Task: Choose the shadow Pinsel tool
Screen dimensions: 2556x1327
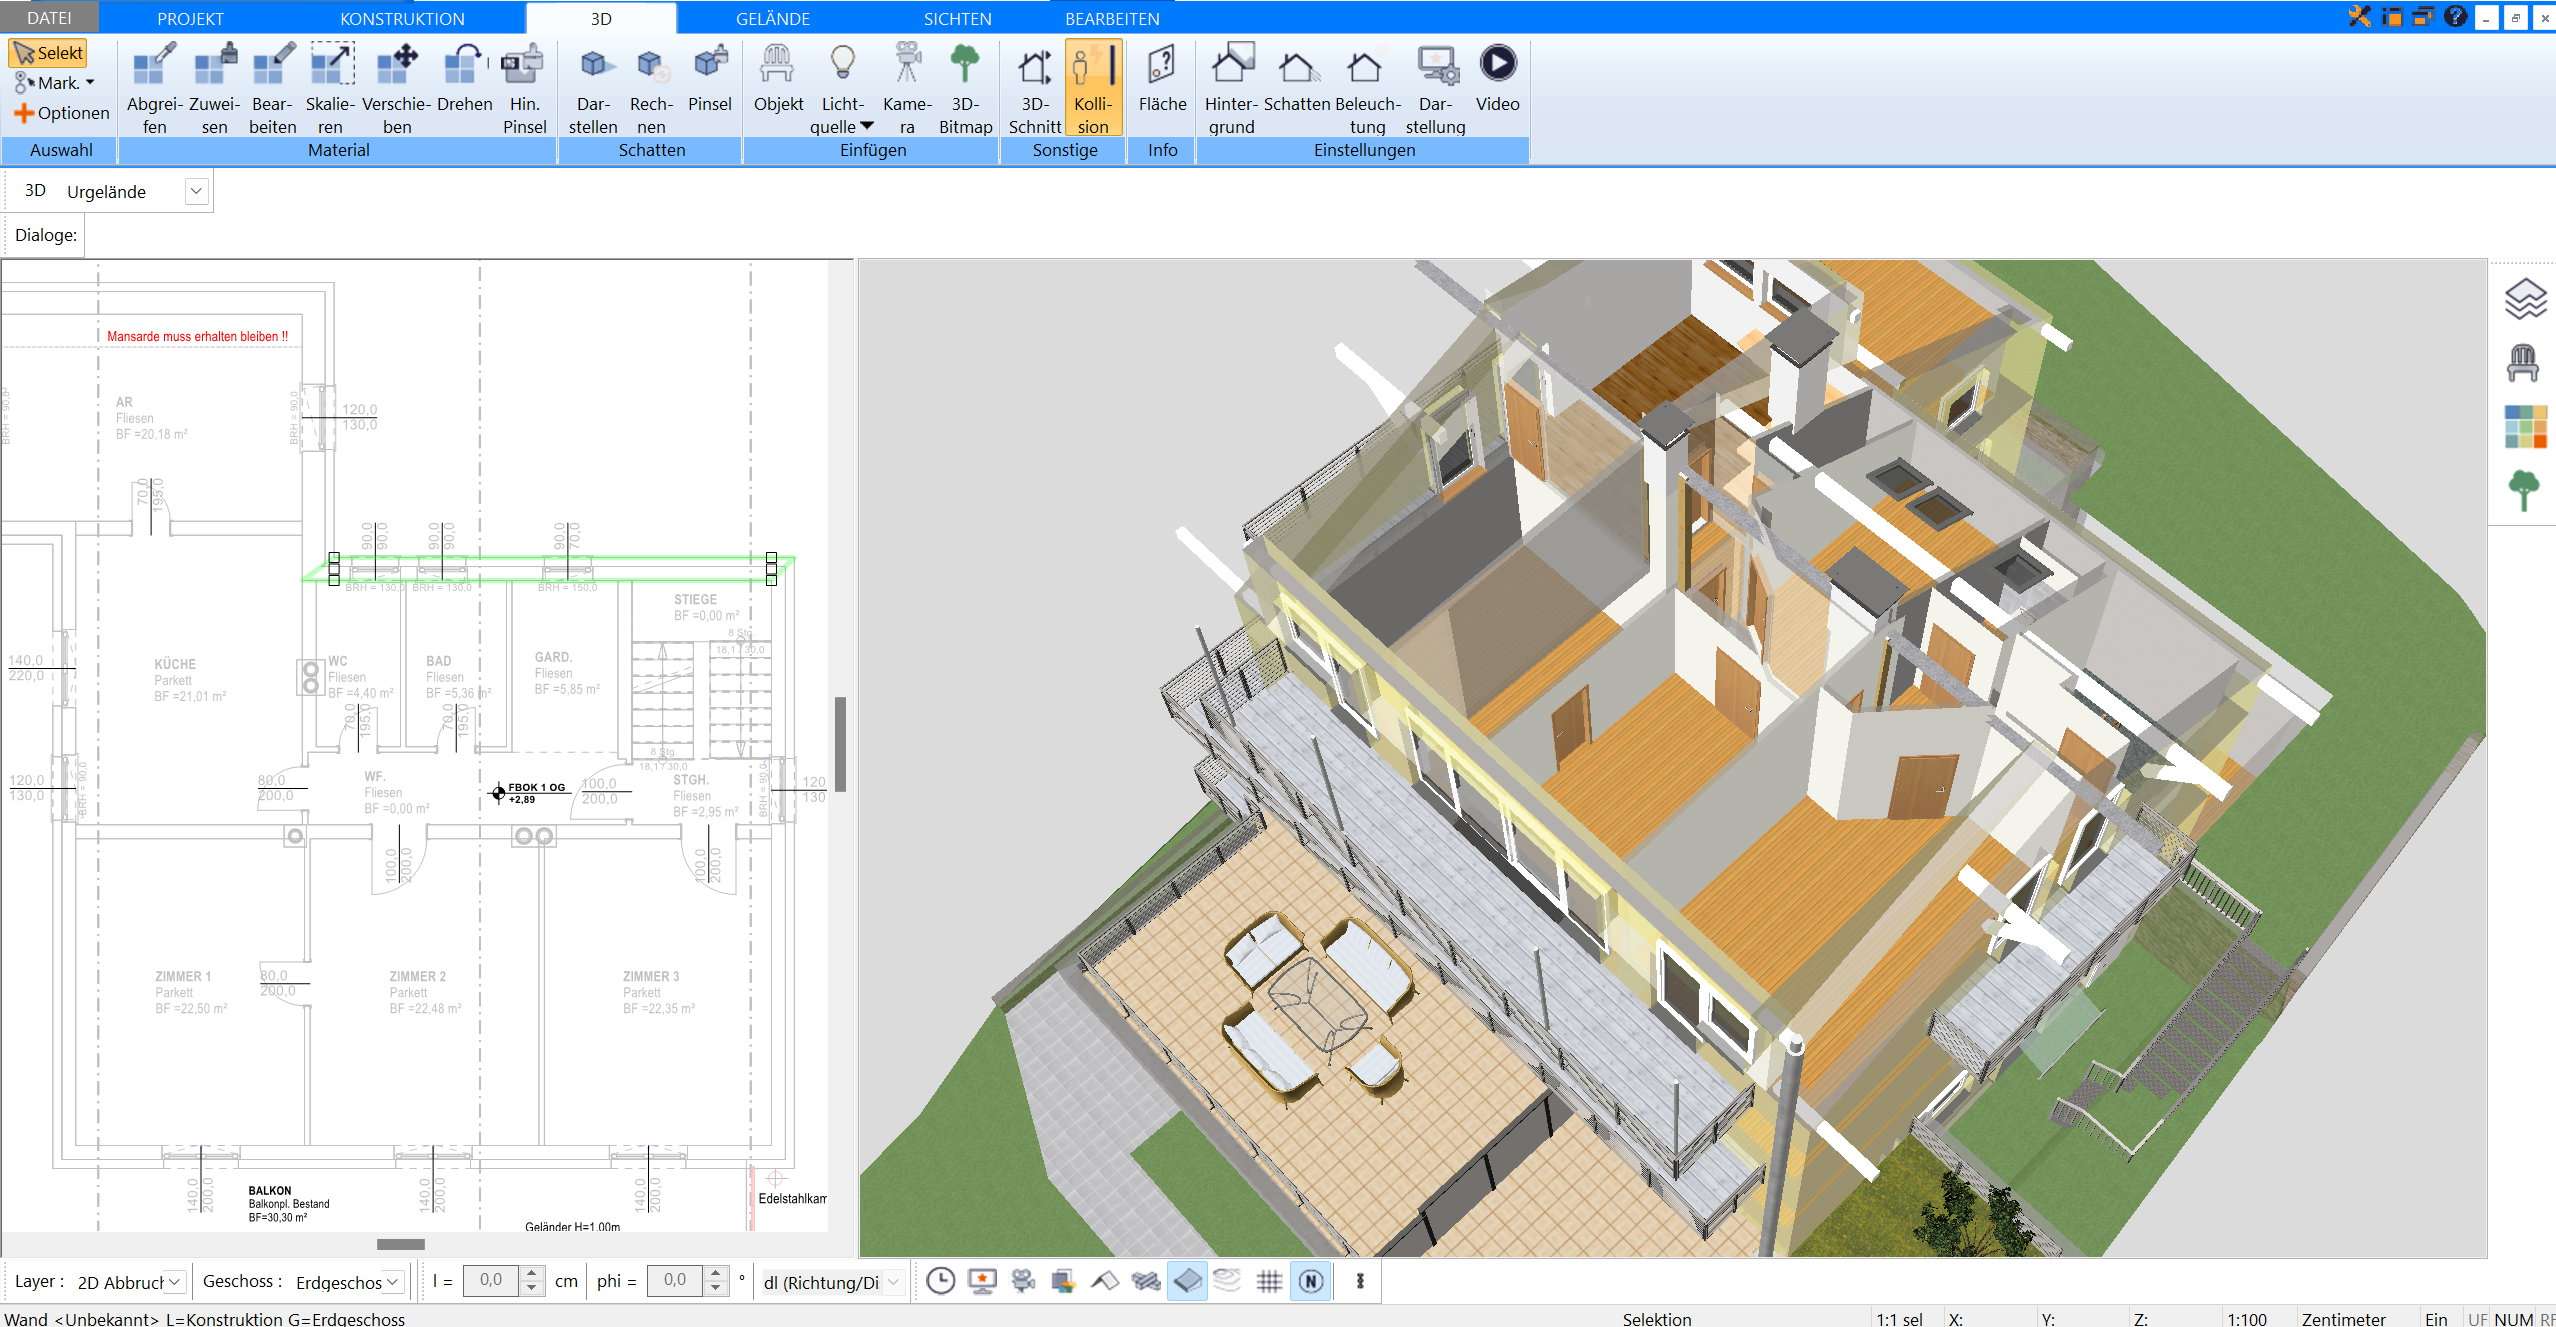Action: tap(710, 78)
